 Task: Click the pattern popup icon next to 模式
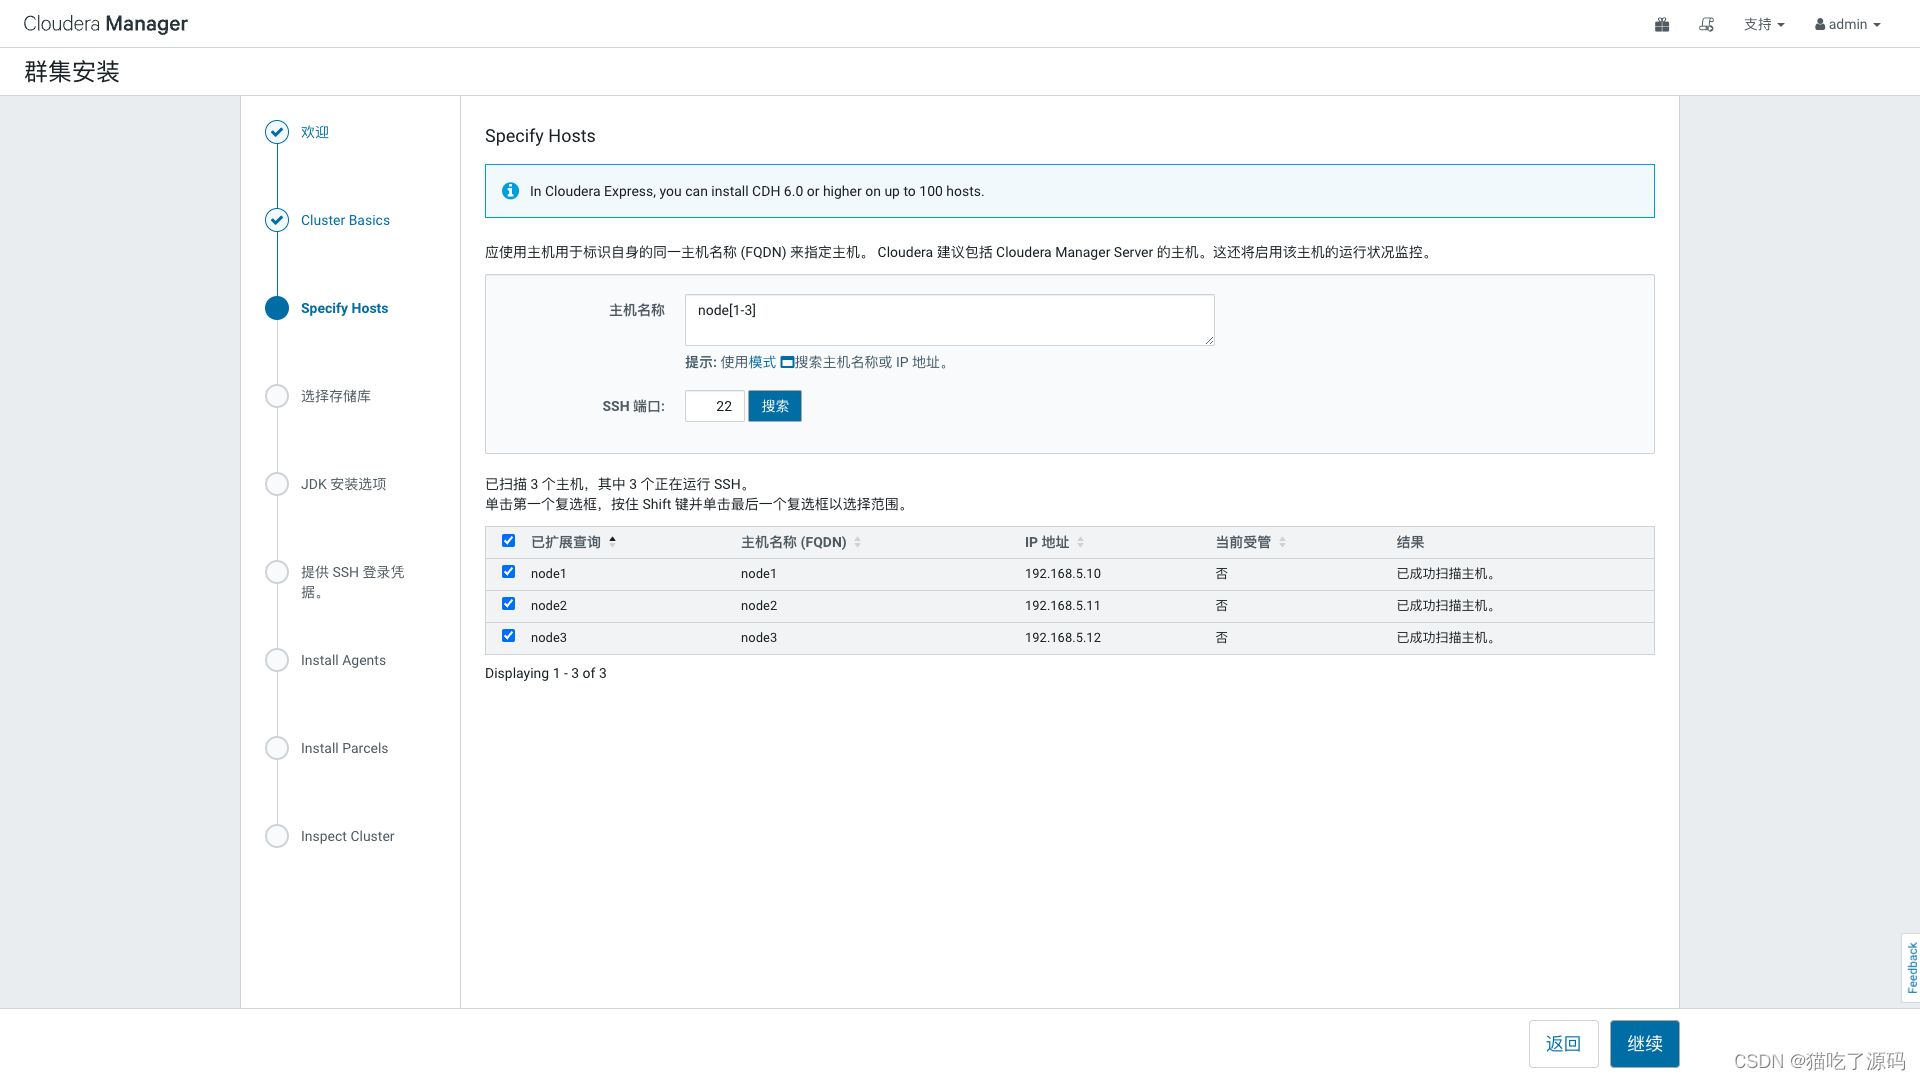(x=787, y=362)
